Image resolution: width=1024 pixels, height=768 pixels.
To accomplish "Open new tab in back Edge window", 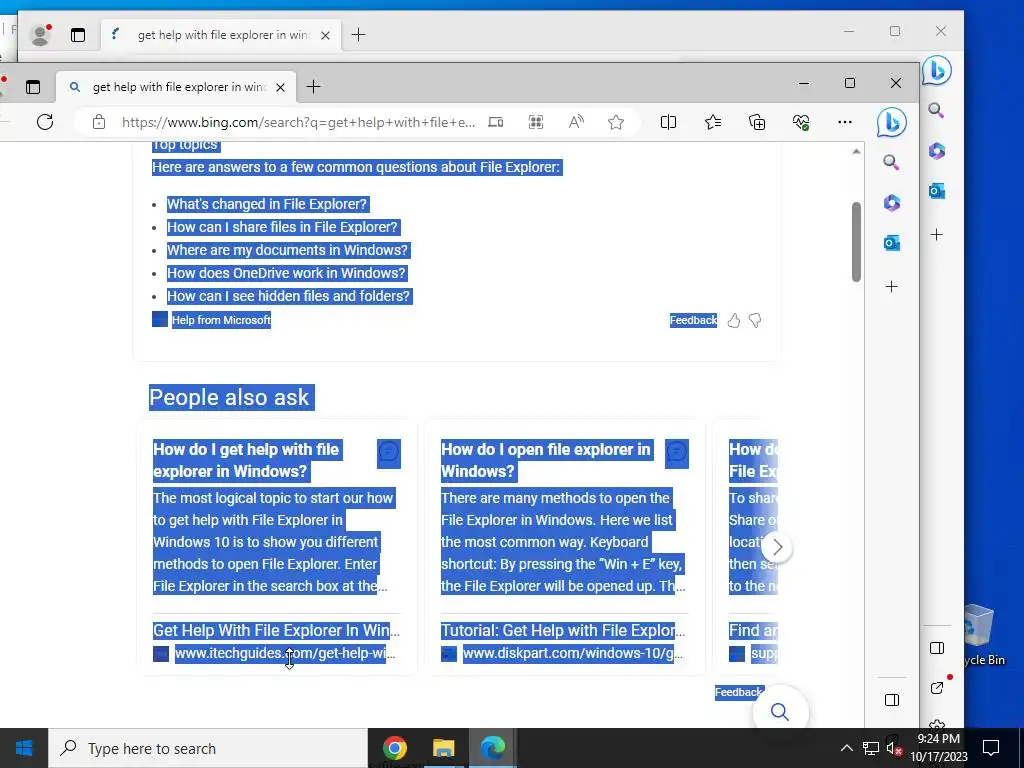I will click(x=359, y=35).
